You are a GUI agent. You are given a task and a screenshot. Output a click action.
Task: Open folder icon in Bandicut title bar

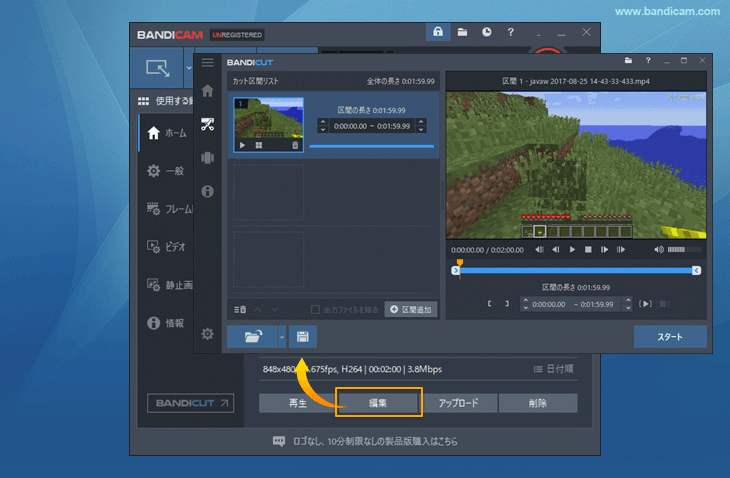(x=628, y=61)
